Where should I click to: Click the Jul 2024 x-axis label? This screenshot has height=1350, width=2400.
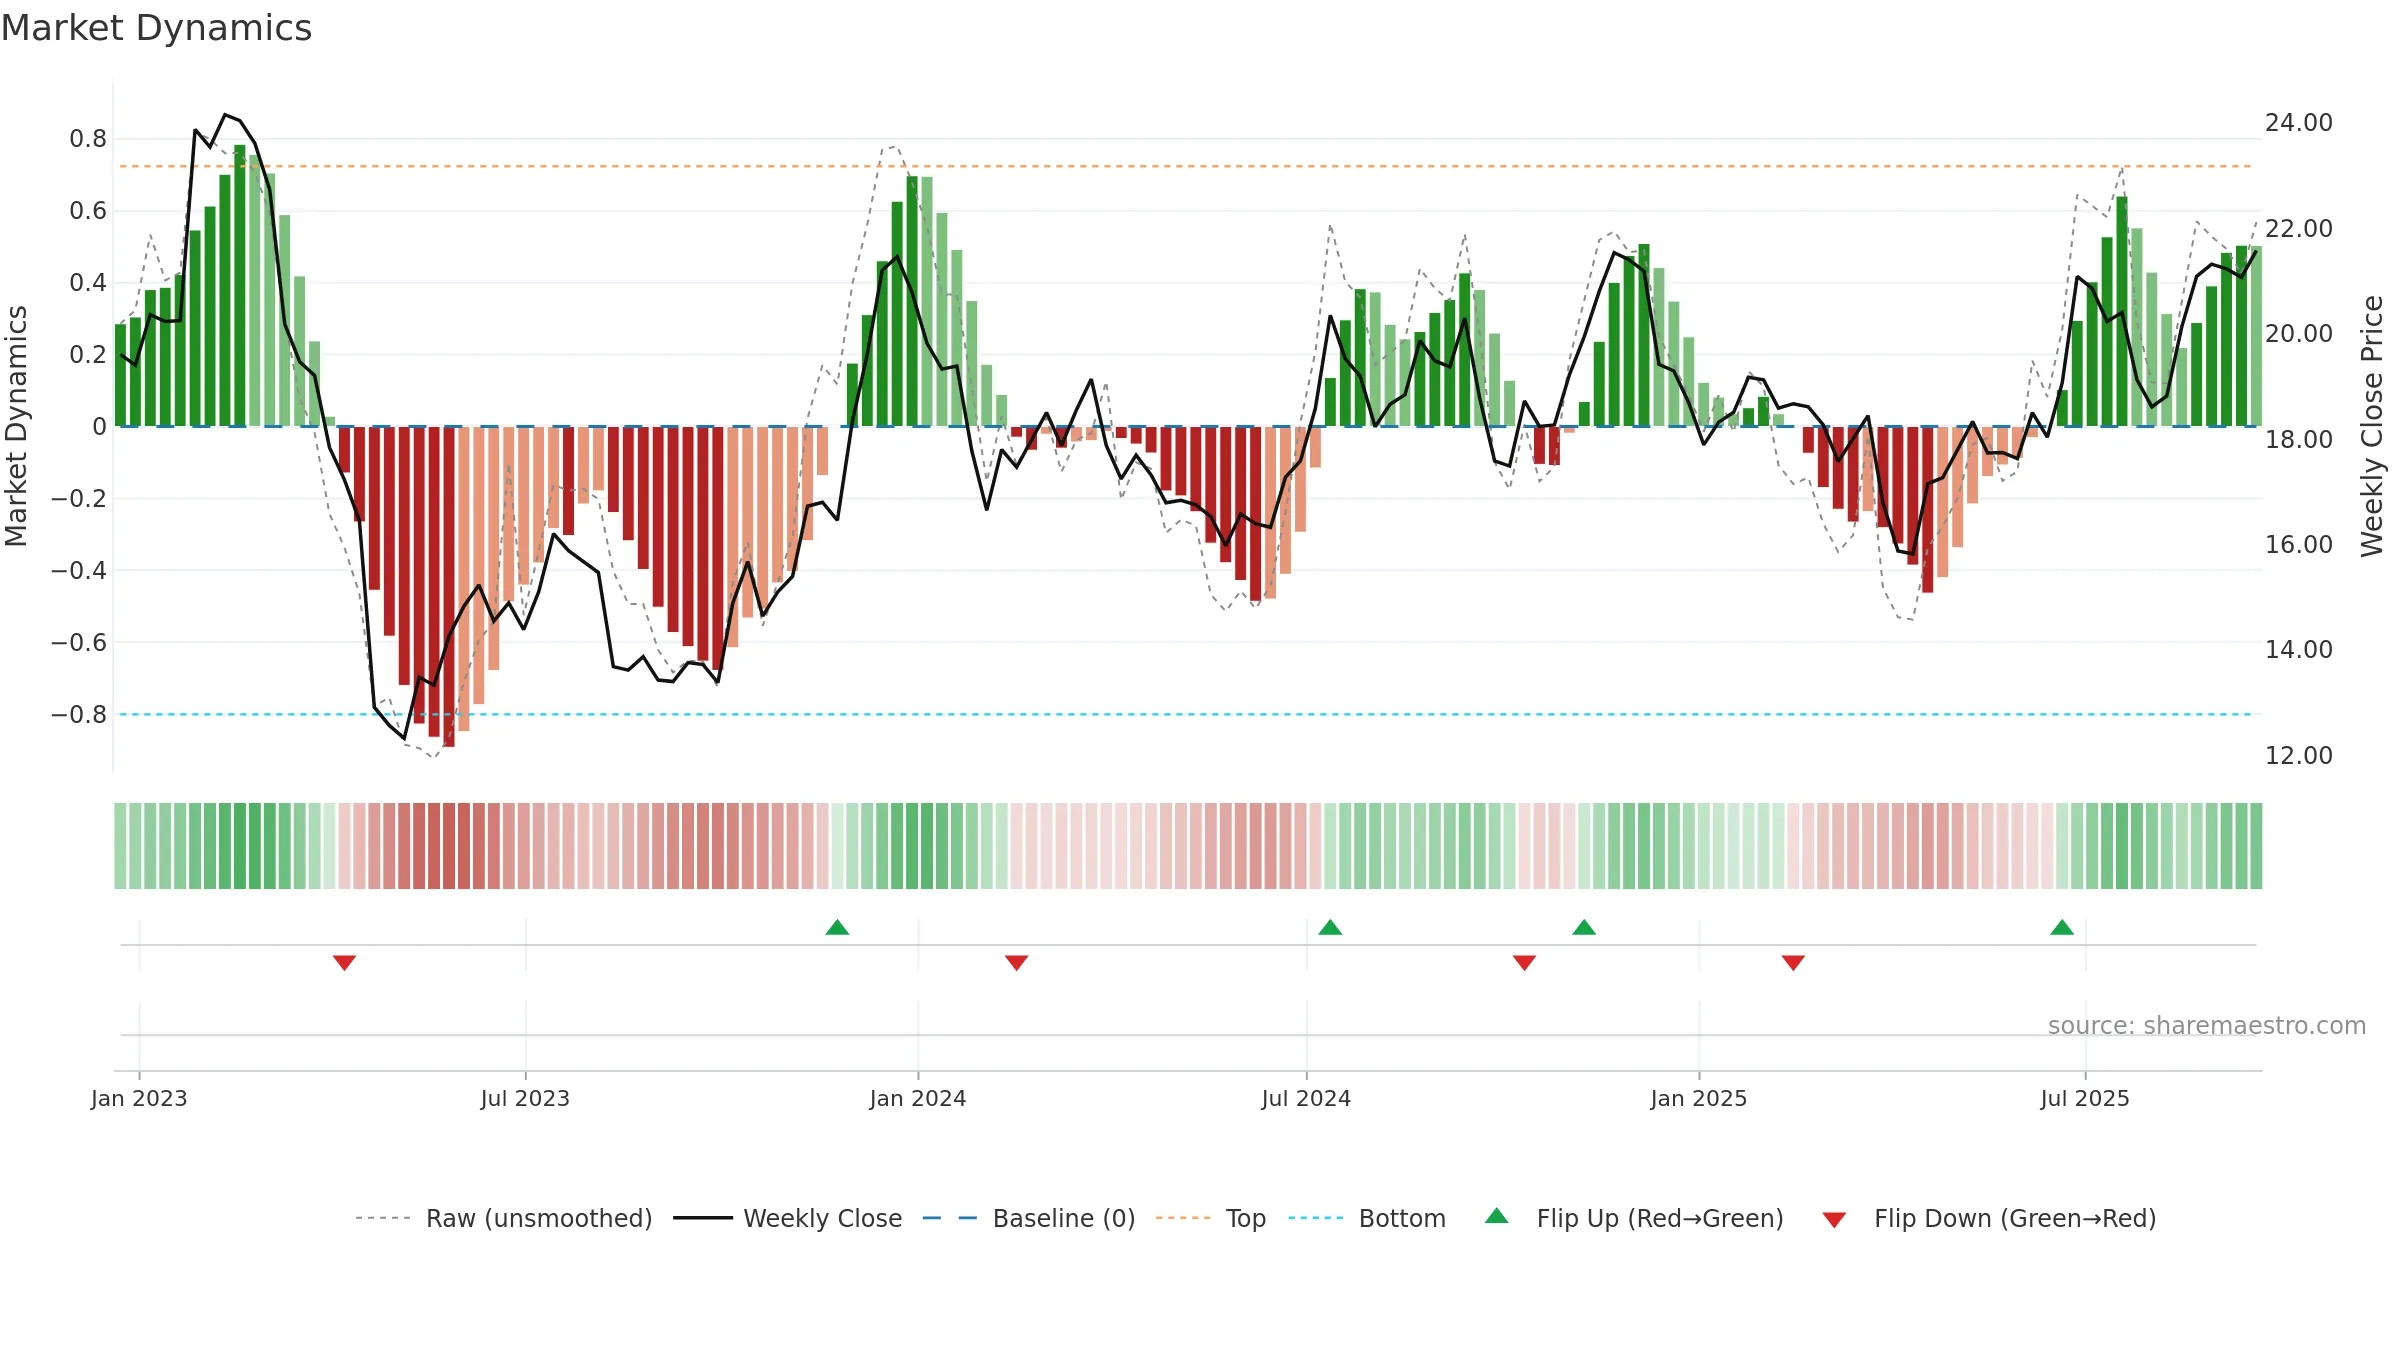coord(1306,1098)
